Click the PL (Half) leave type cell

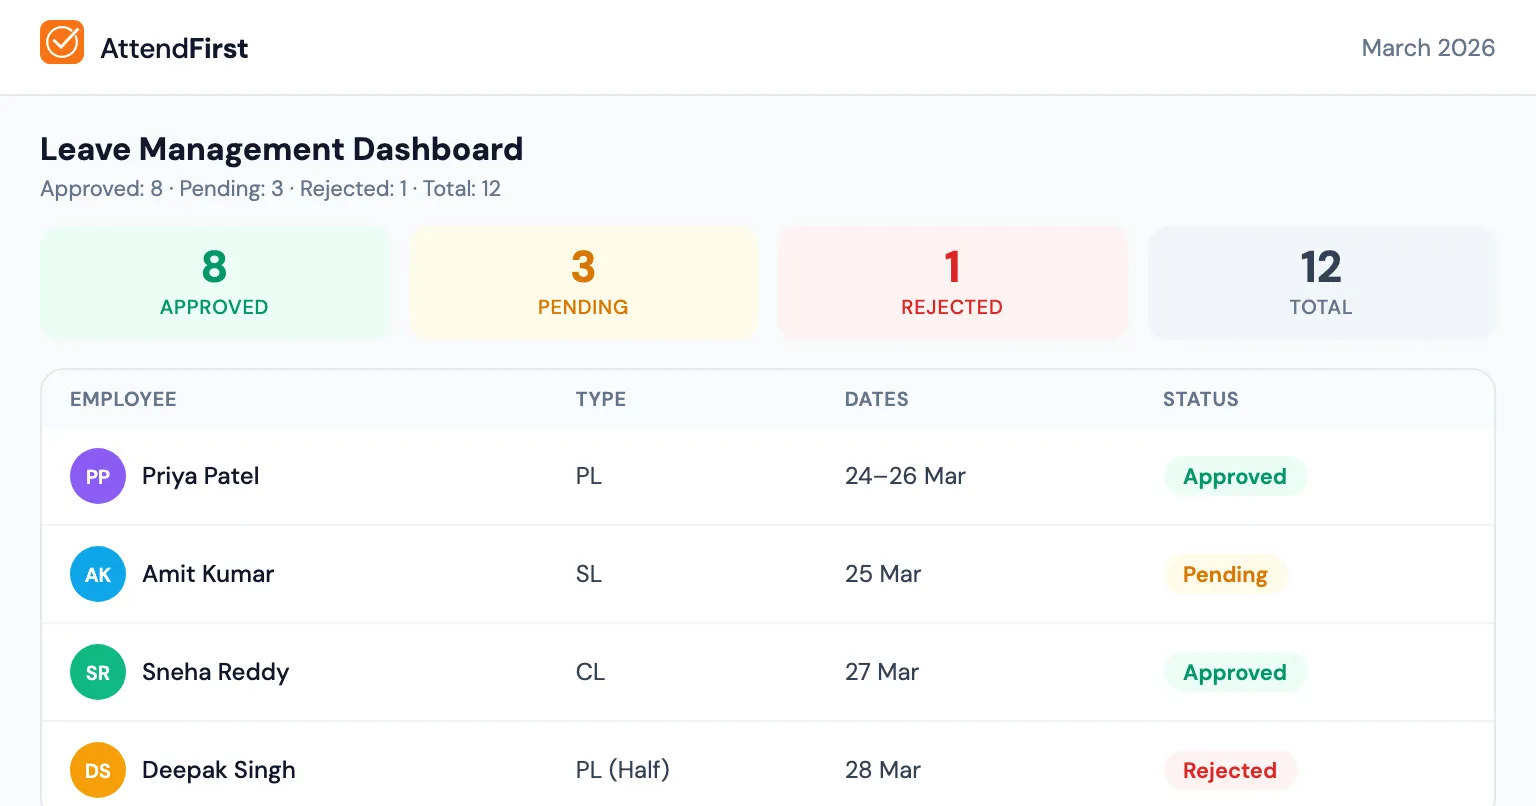623,770
